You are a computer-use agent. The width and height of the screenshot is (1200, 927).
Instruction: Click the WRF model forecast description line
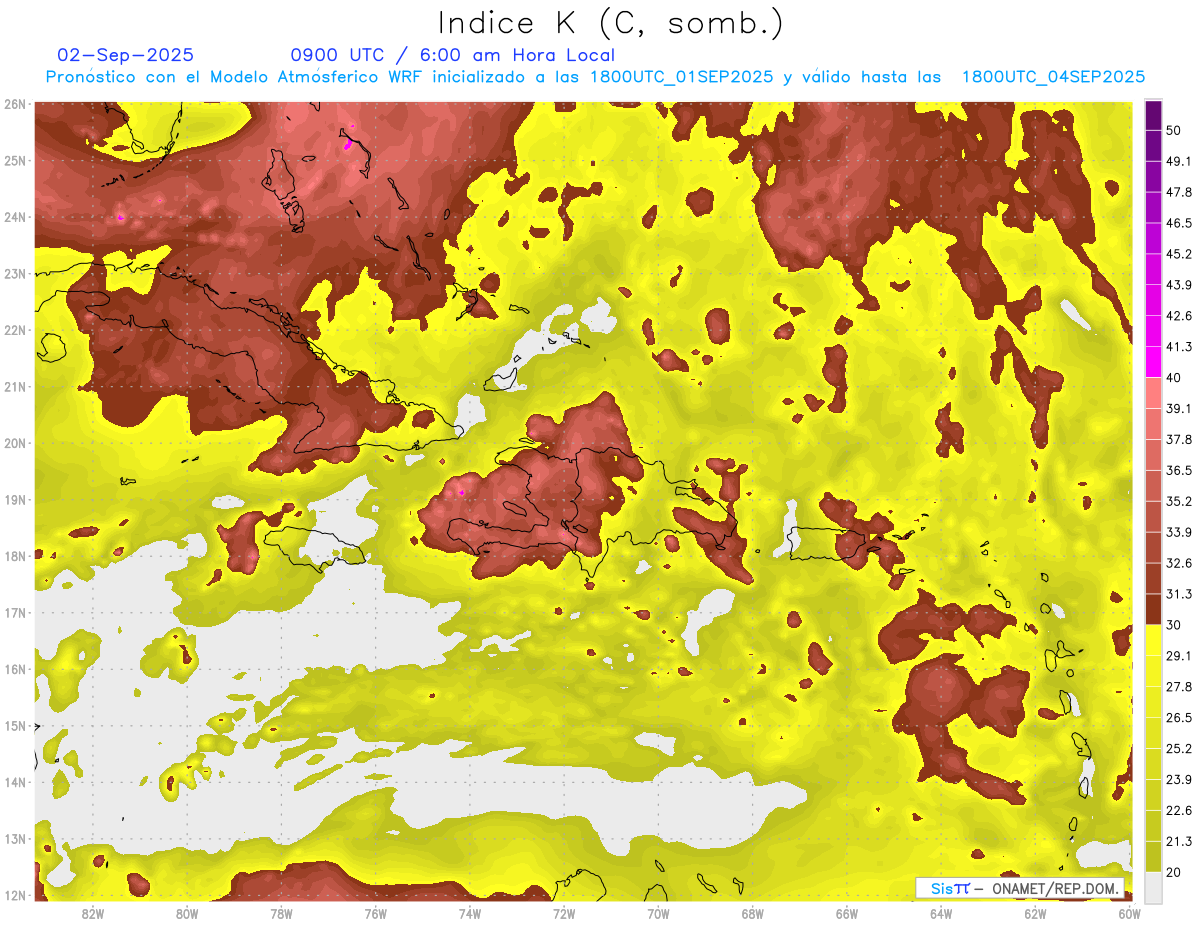595,77
